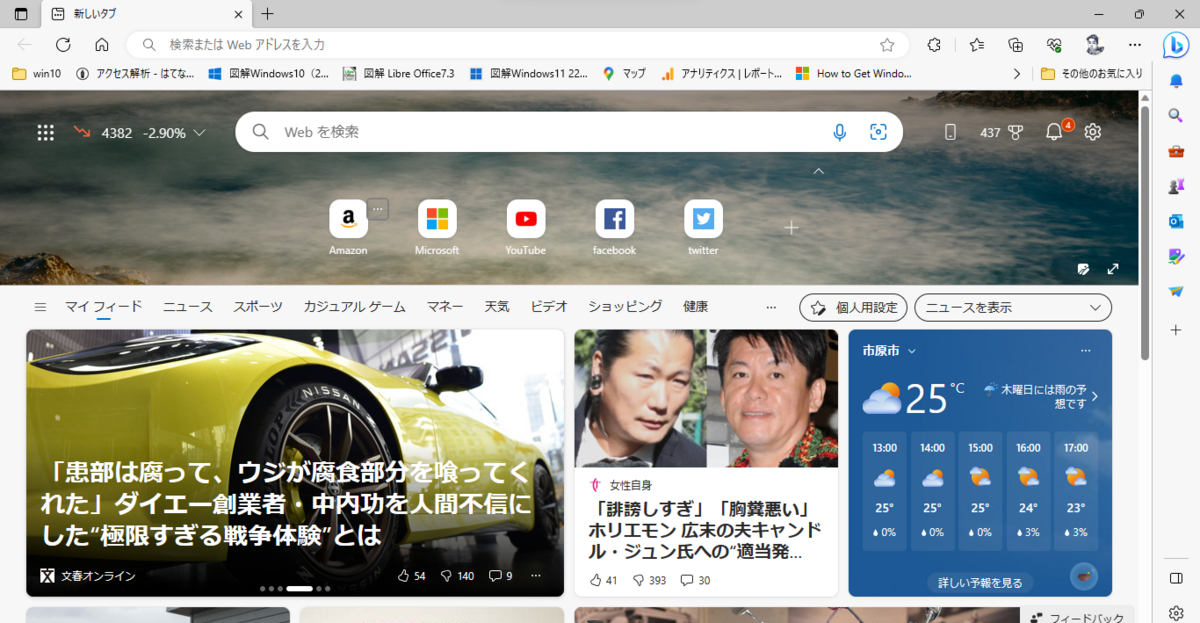Open page layout settings gear on new tab
The height and width of the screenshot is (623, 1200).
coord(1093,131)
